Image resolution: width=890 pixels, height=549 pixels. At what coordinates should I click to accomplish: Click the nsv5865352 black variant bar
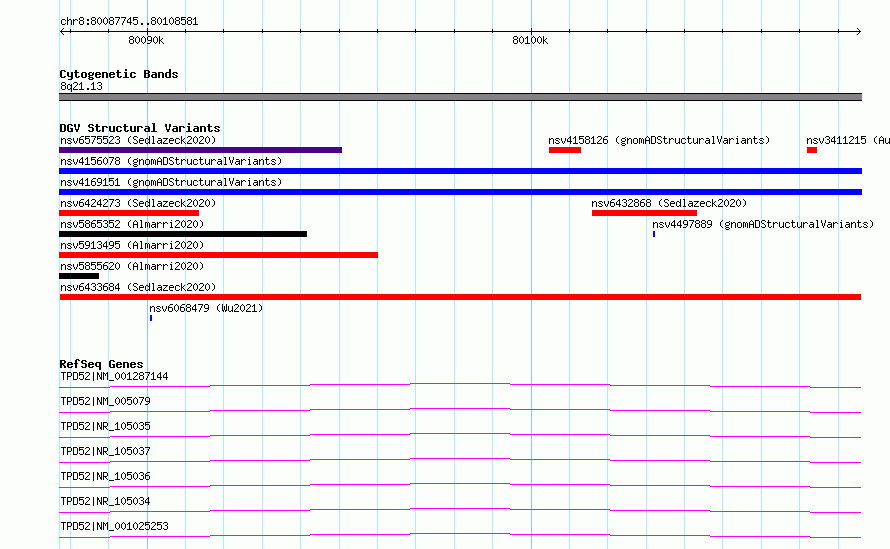[x=183, y=234]
